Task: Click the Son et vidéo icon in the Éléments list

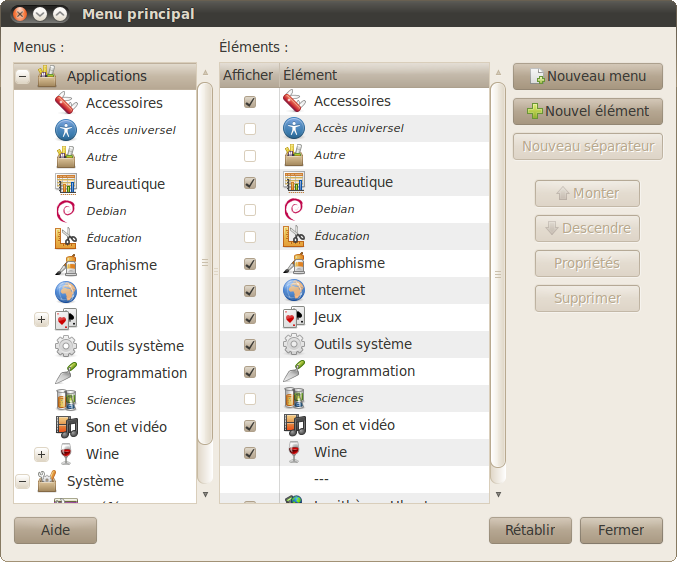Action: [x=294, y=425]
